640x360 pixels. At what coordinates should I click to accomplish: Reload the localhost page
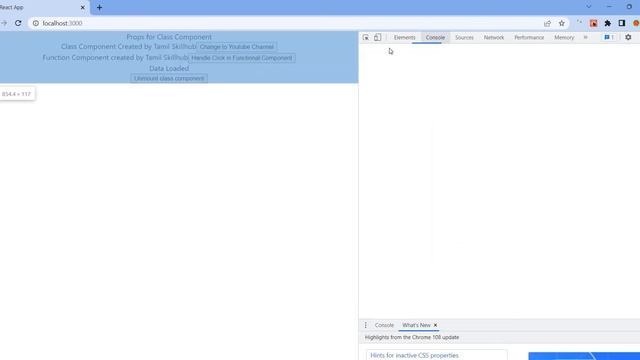pos(18,23)
